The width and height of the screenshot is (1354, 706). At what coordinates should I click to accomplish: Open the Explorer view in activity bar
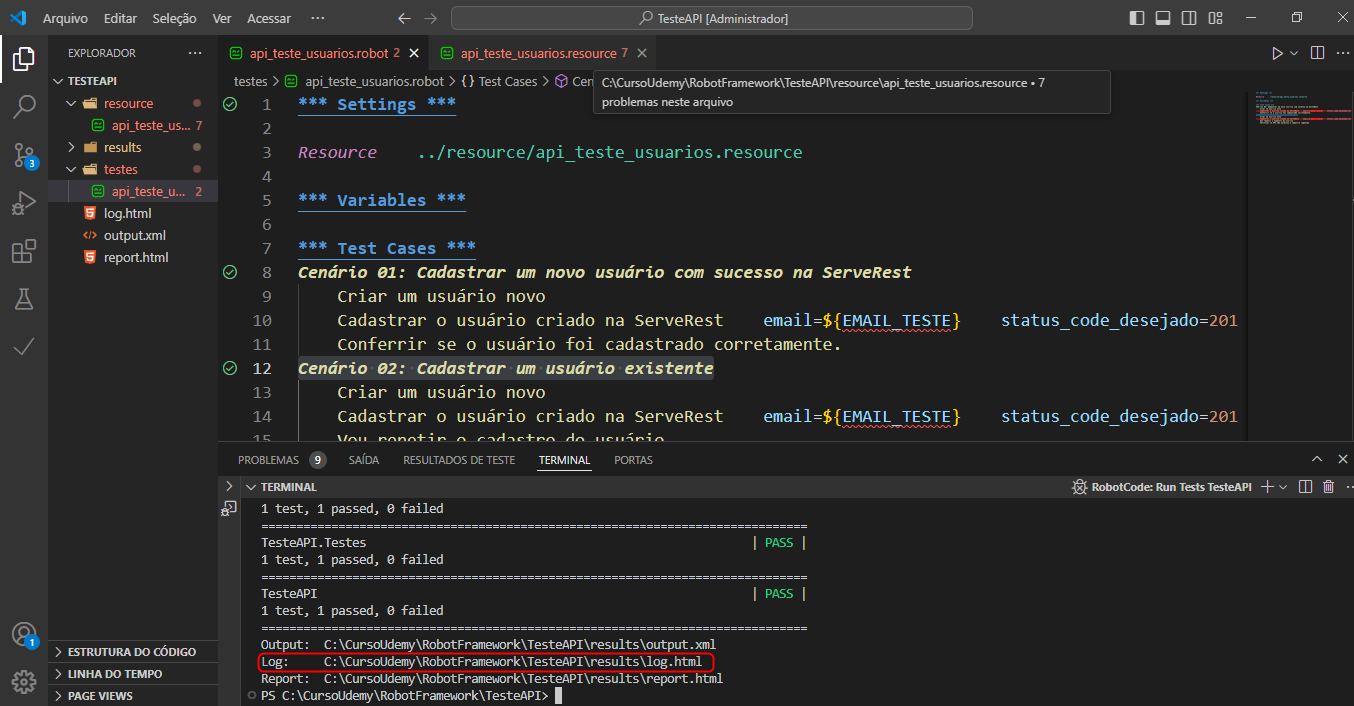(x=24, y=60)
